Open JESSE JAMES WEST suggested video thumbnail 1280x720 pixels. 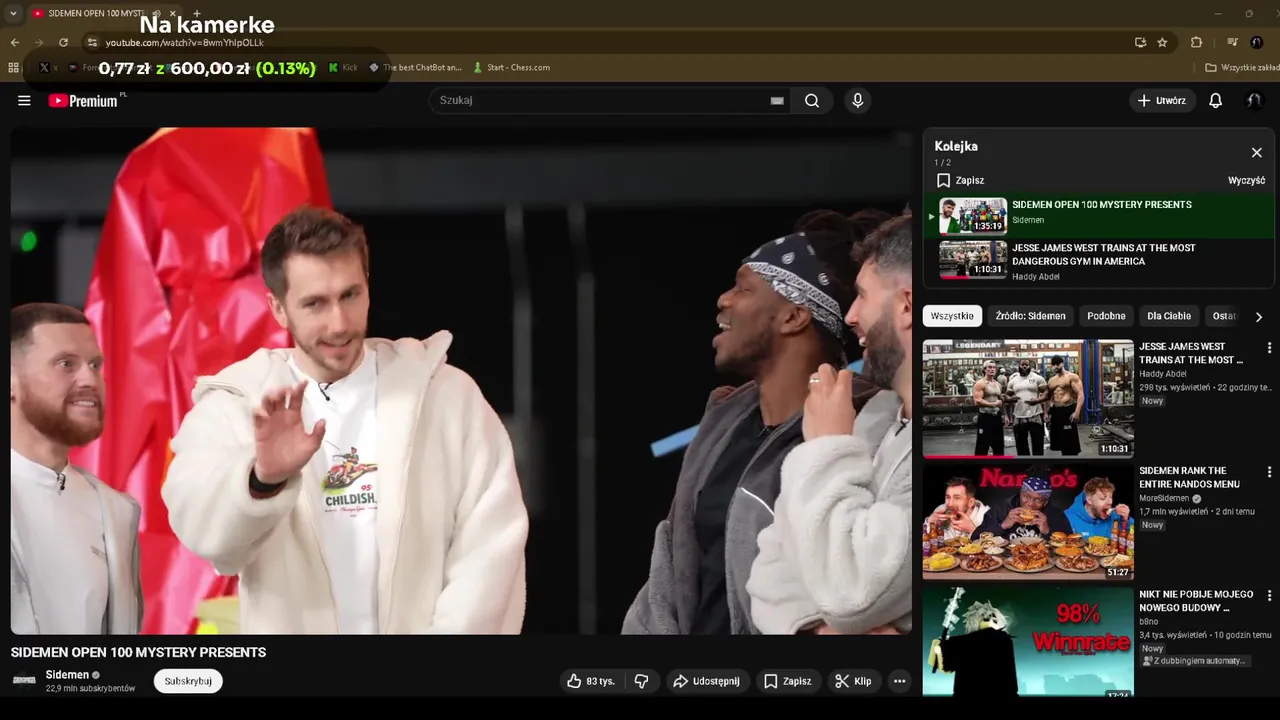(1028, 398)
